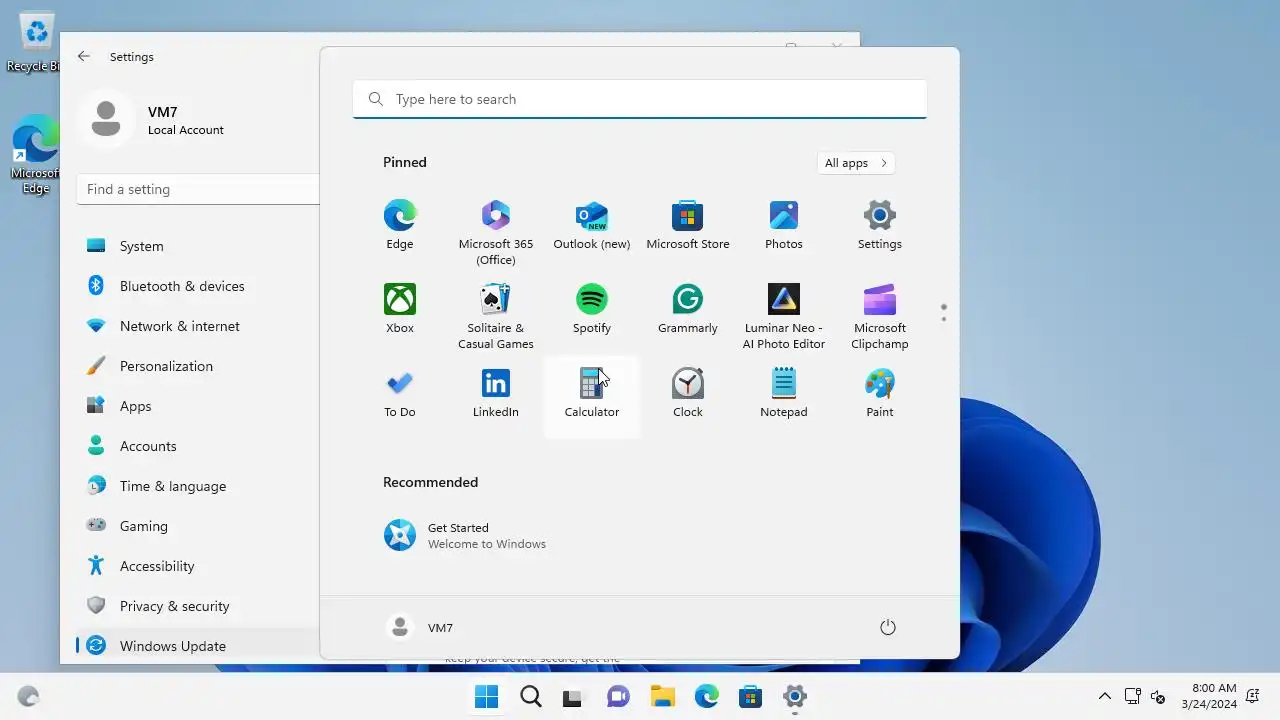Launch Microsoft 365 (Office) pinned app
This screenshot has height=720, width=1280.
coord(495,232)
